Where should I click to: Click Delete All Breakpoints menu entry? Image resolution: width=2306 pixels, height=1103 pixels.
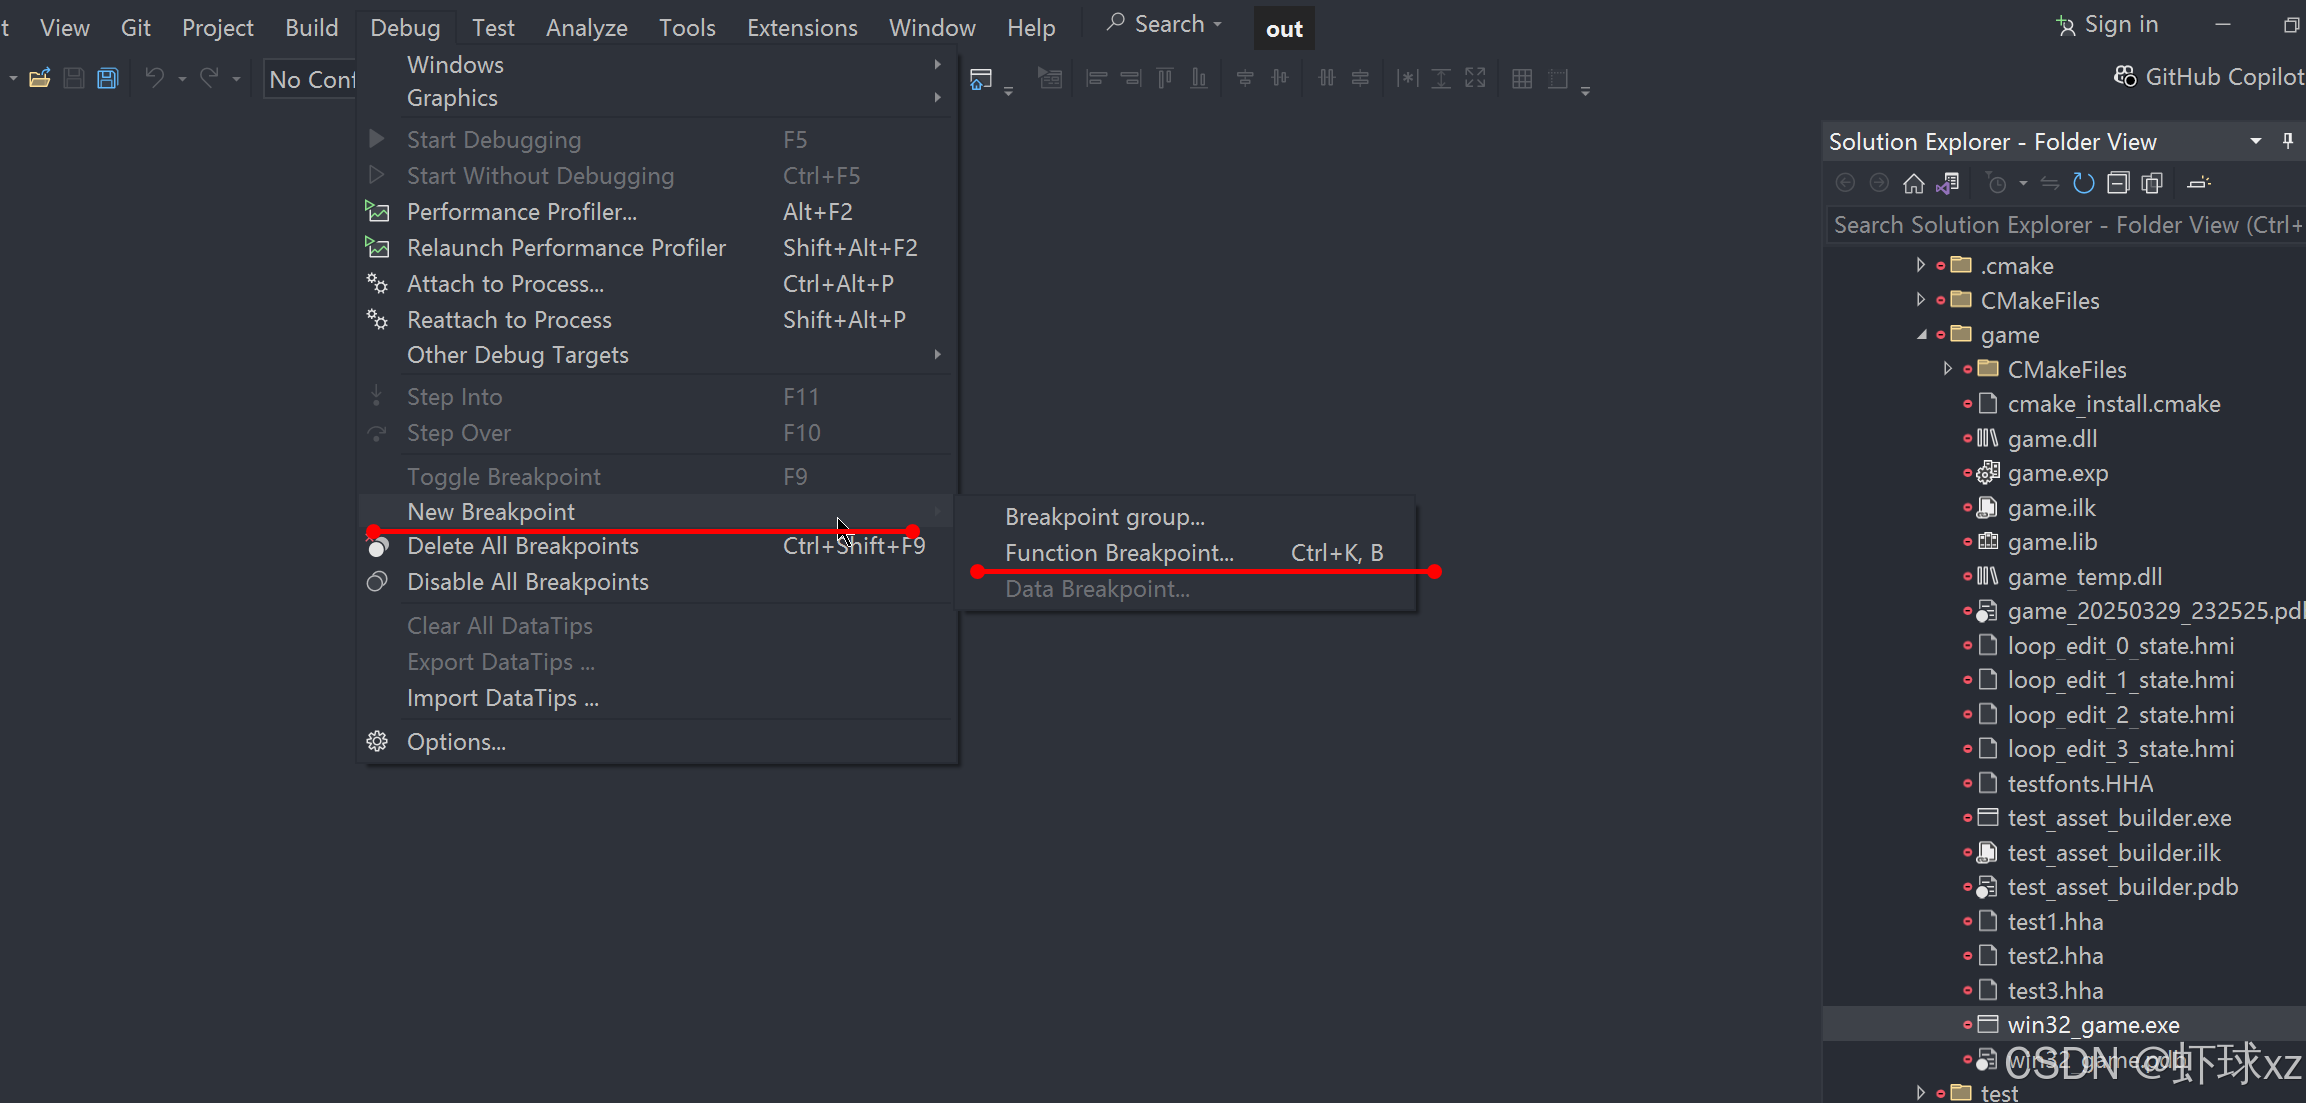click(x=522, y=546)
